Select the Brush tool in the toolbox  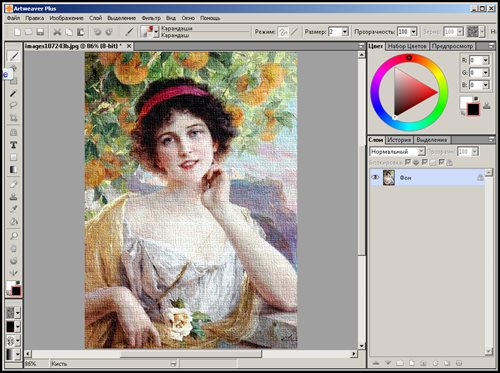click(x=13, y=56)
